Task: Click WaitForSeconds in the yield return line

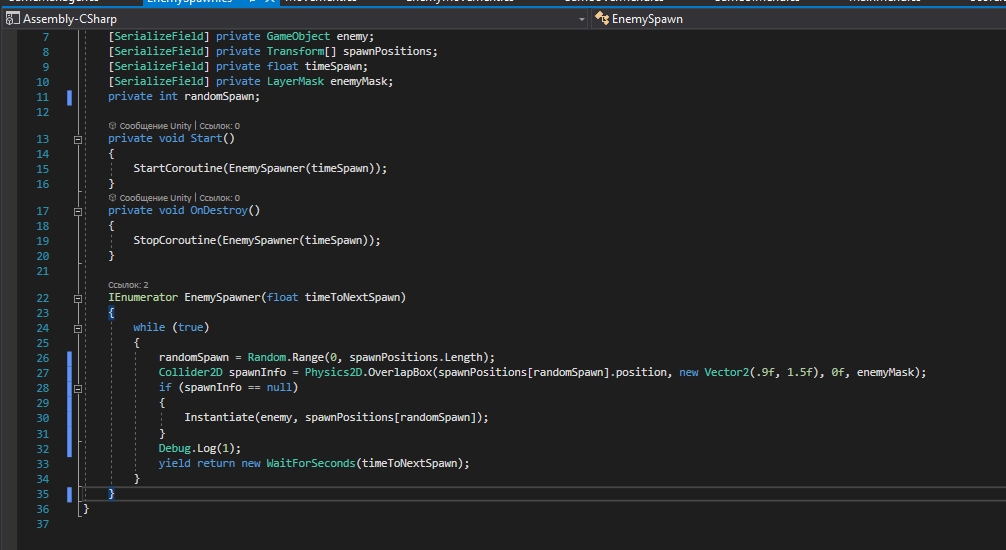Action: tap(312, 463)
